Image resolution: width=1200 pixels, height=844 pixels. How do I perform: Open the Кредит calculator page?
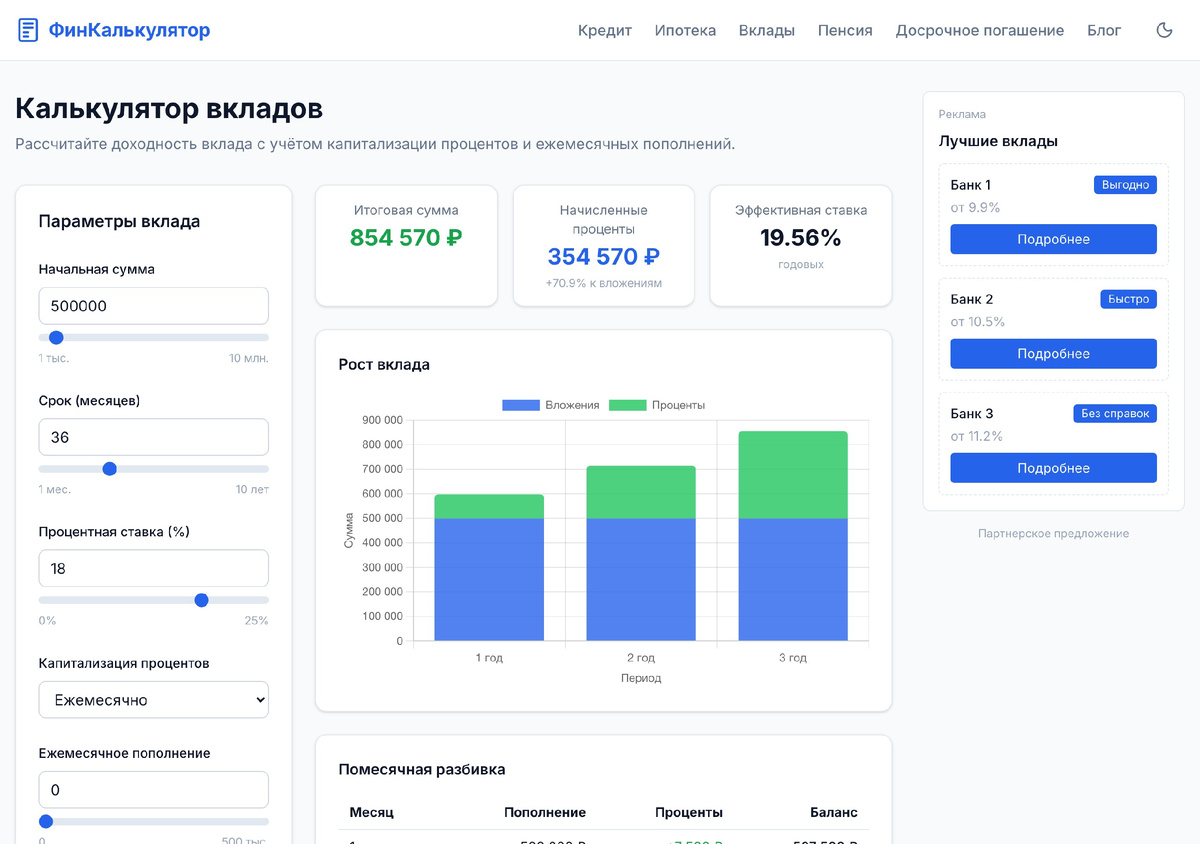click(605, 30)
